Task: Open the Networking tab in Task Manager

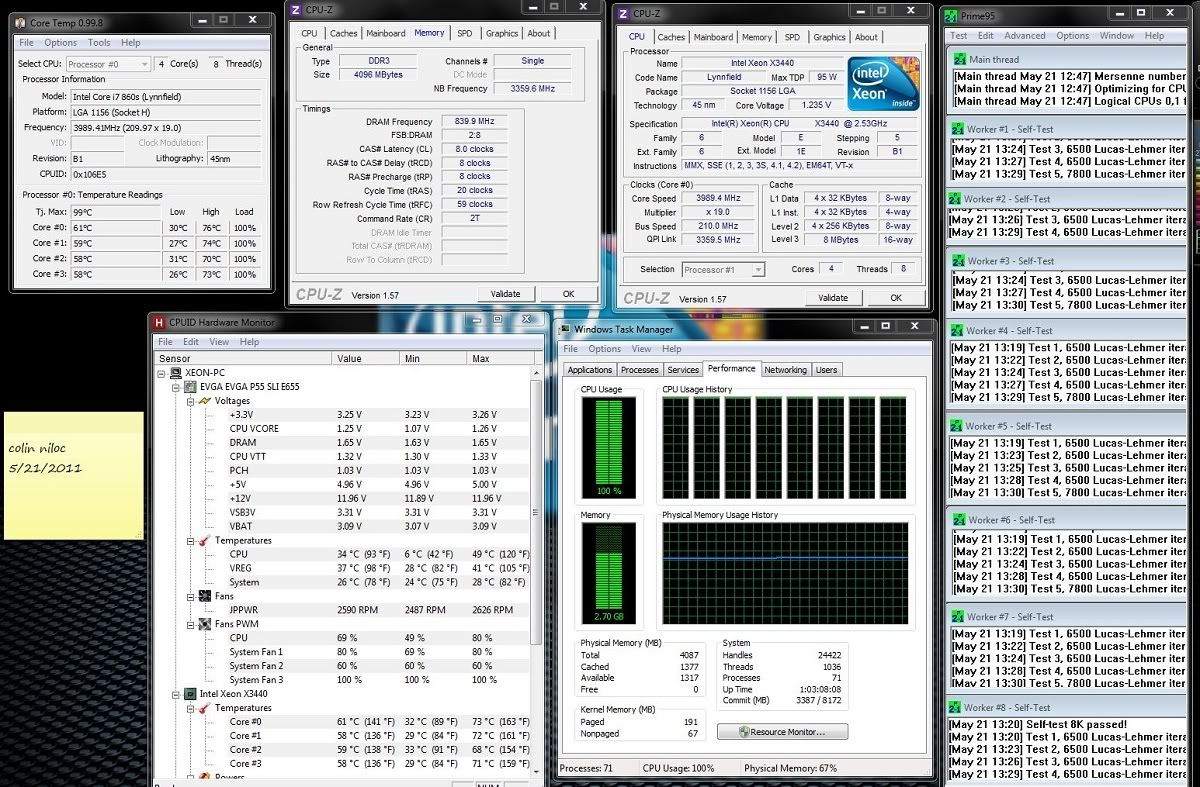Action: (785, 370)
